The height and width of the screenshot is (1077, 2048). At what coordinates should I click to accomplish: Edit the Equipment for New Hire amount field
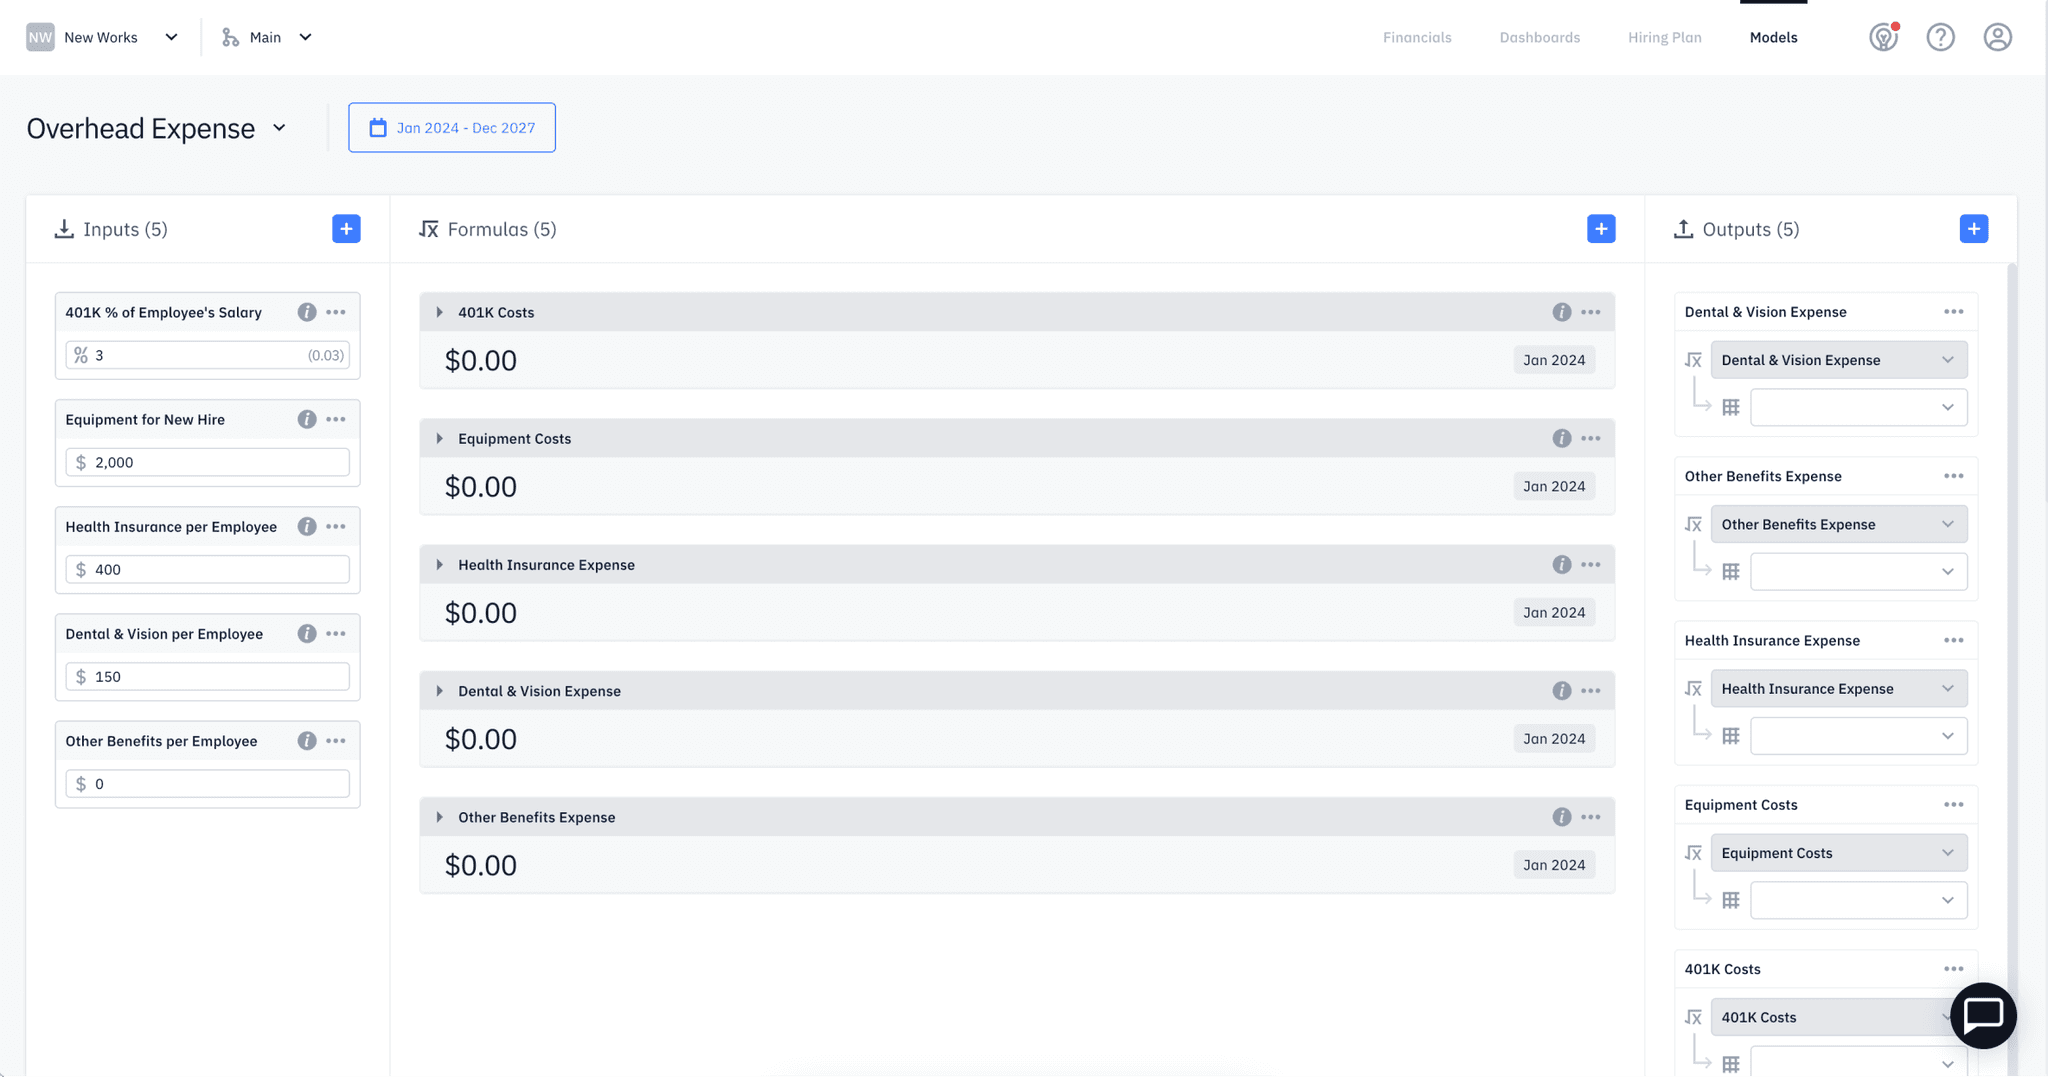click(x=207, y=462)
